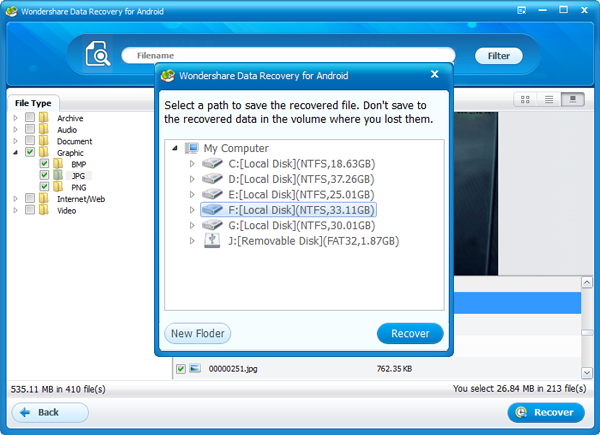Click the F: local disk drive icon

(x=212, y=210)
